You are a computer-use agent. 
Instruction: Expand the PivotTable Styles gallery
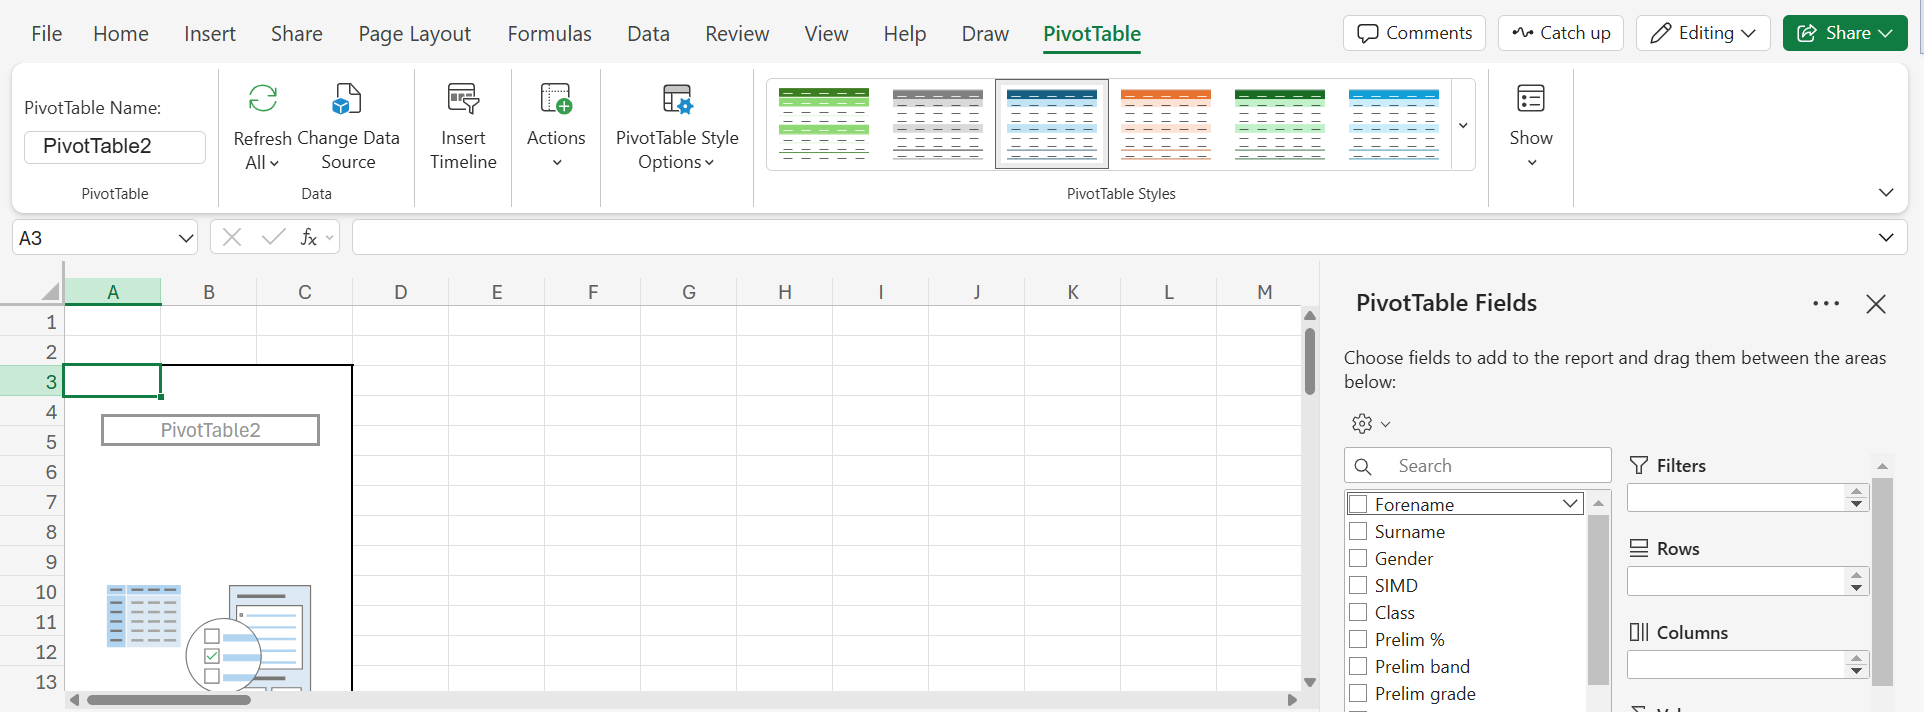click(x=1463, y=125)
